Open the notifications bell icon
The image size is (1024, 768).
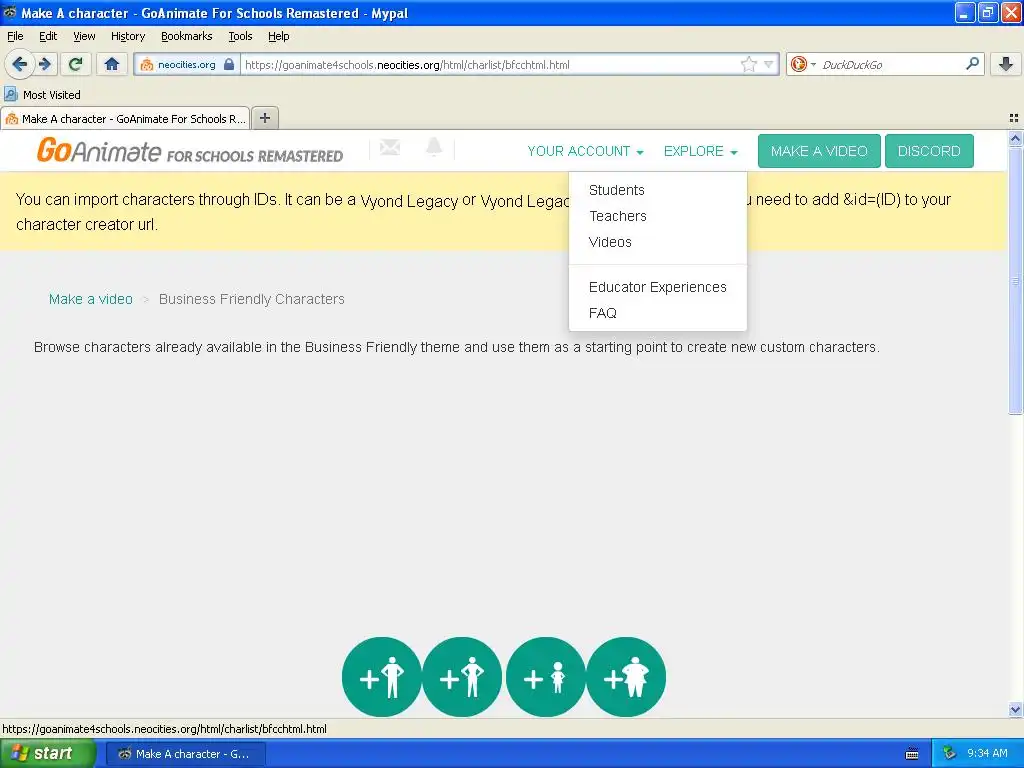point(434,148)
